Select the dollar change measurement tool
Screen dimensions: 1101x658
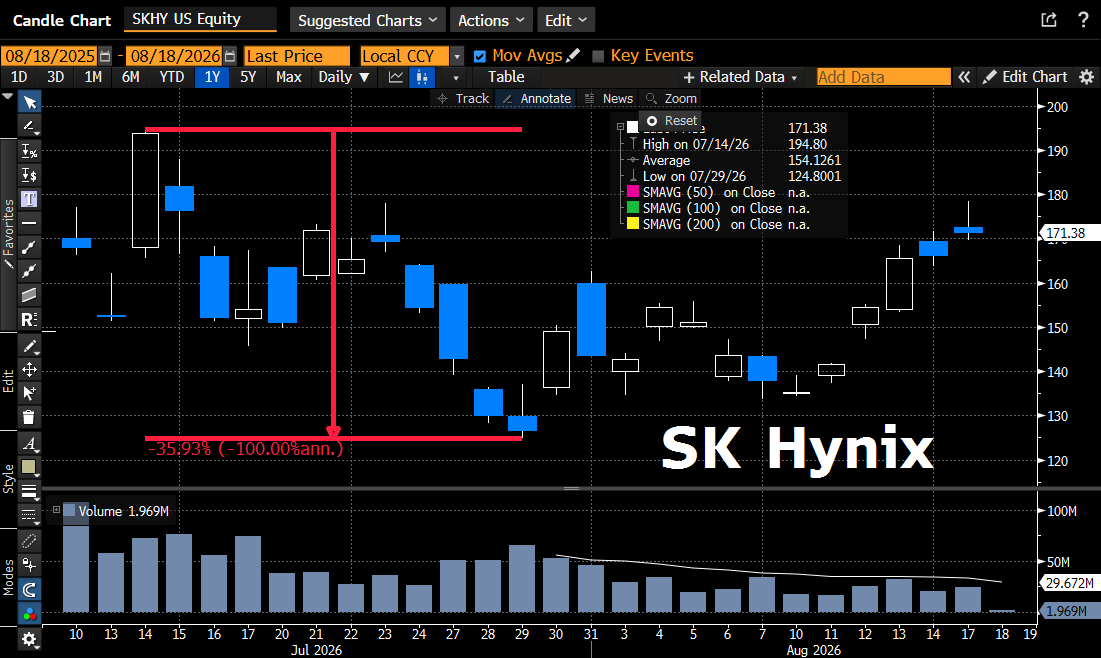(x=29, y=174)
